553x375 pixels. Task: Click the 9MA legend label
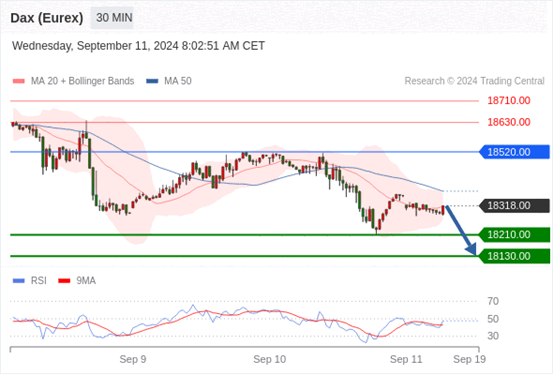86,281
